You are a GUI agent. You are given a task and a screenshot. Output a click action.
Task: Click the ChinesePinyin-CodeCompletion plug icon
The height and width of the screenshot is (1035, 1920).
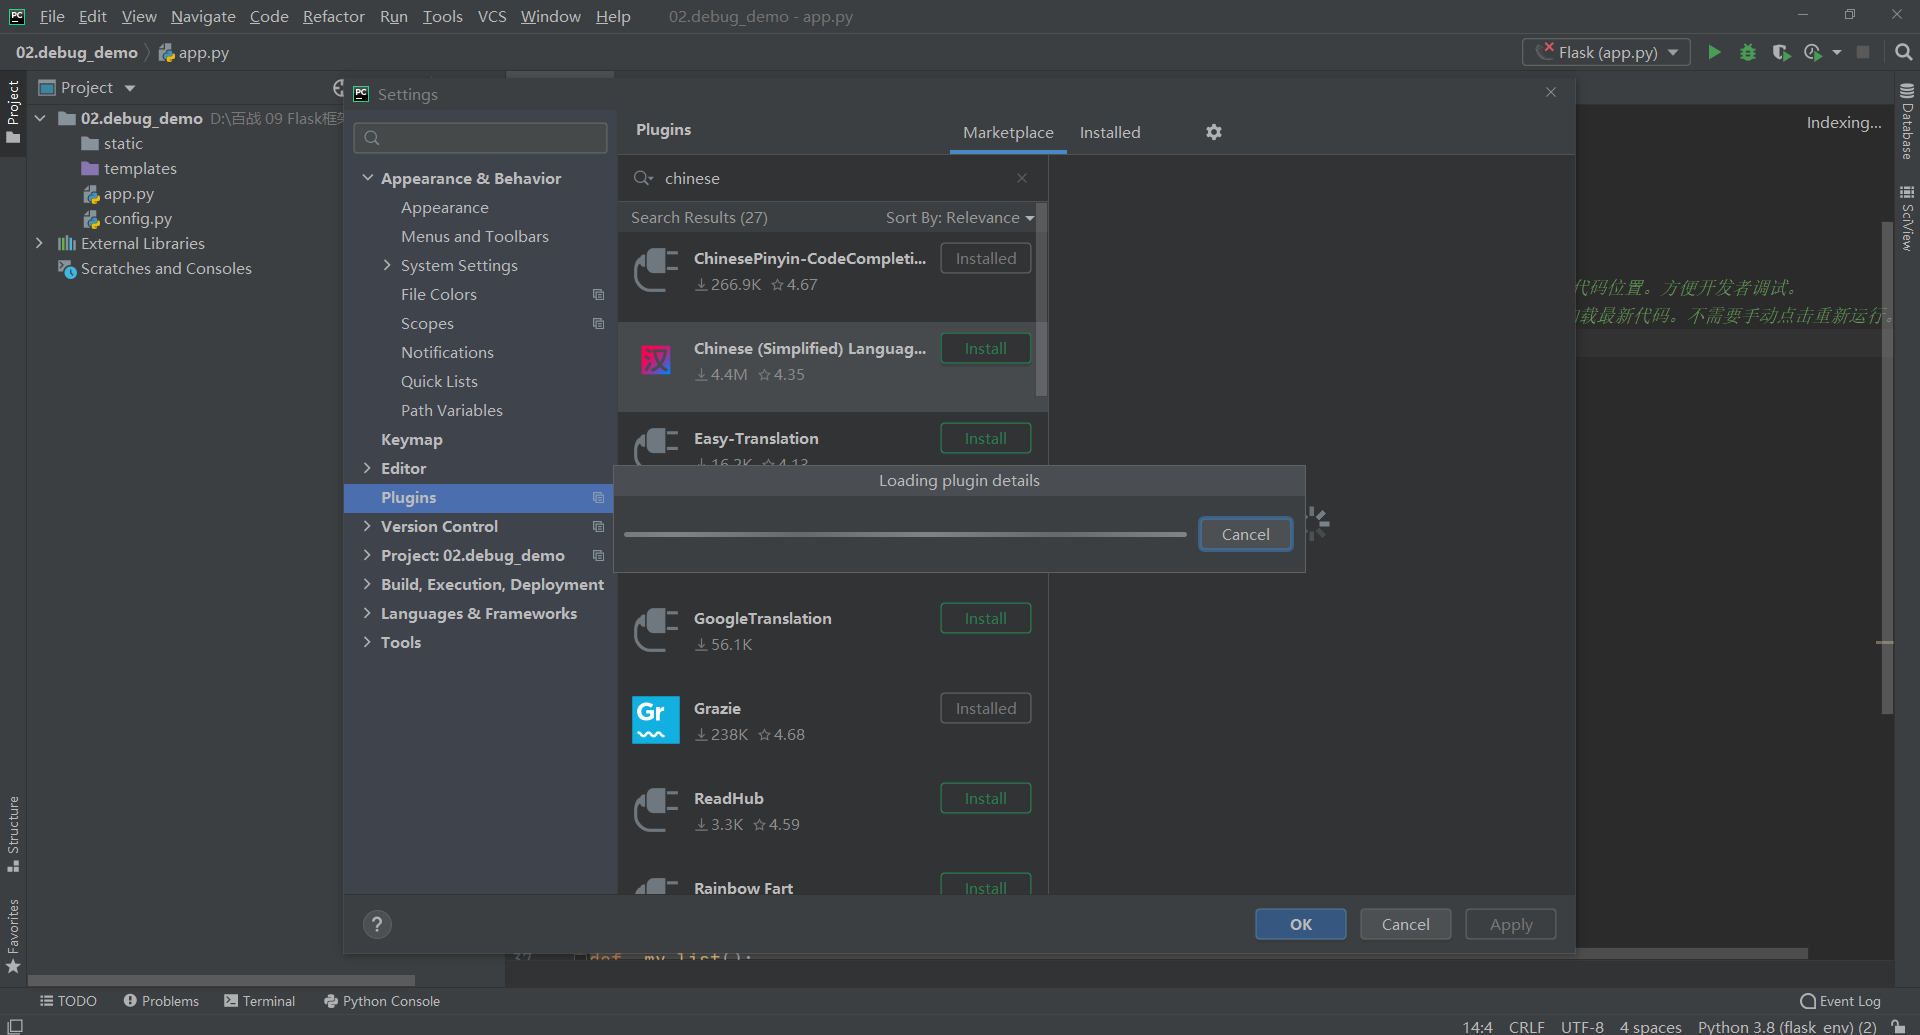(656, 270)
